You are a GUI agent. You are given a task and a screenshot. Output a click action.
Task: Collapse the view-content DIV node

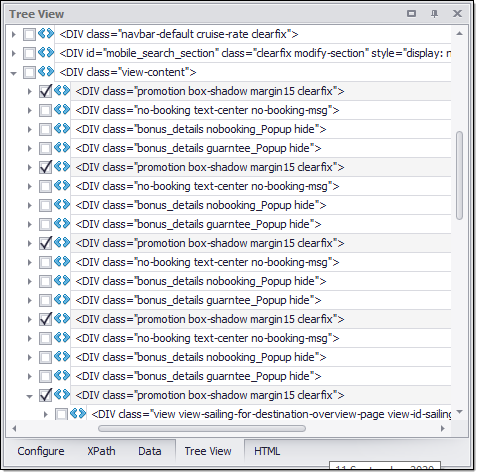click(x=14, y=73)
